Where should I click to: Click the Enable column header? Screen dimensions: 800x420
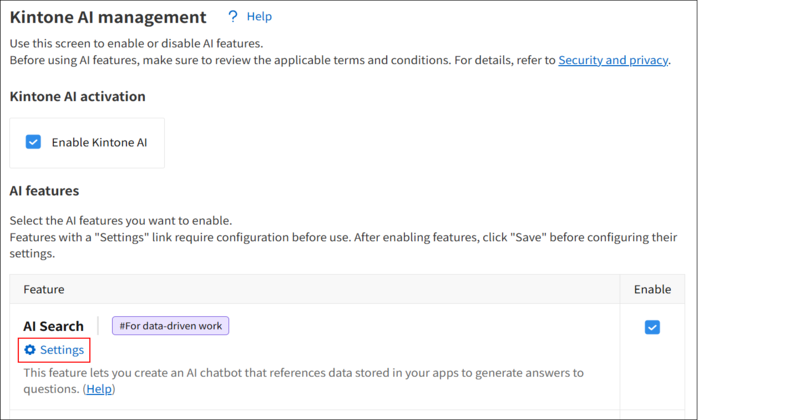[652, 289]
